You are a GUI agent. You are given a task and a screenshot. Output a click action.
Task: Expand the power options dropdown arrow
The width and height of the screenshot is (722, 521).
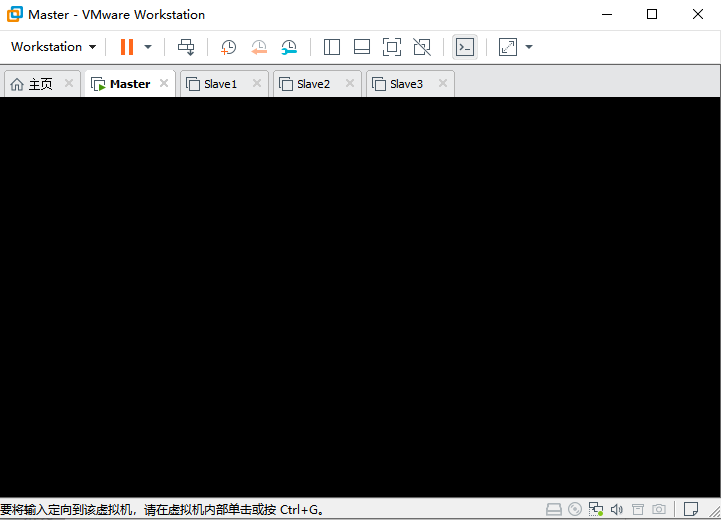coord(148,47)
